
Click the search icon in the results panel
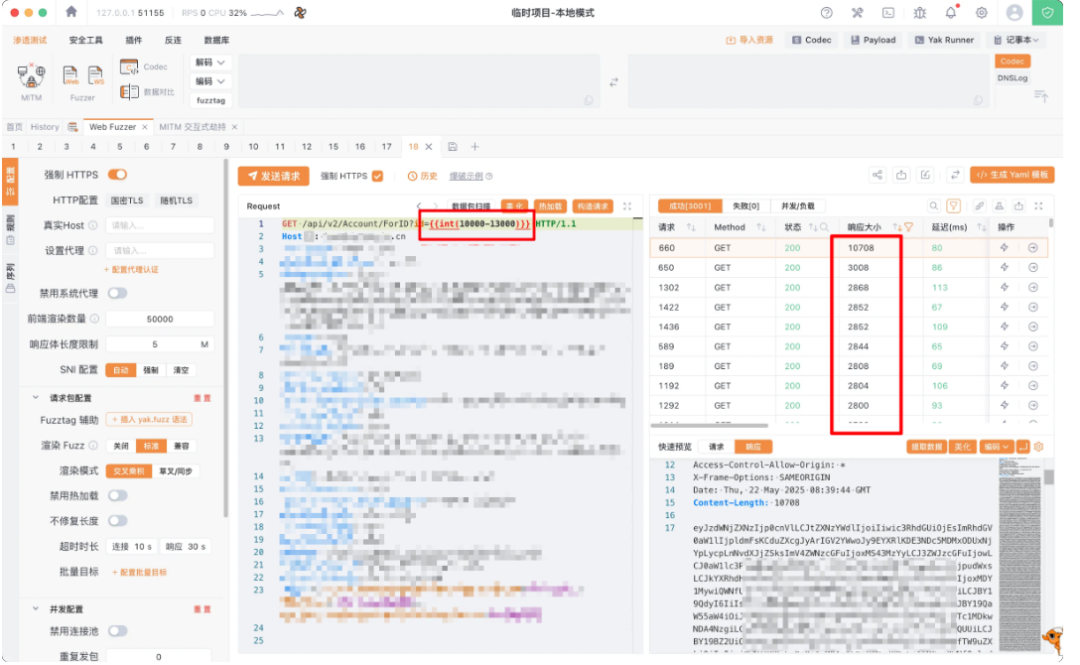click(934, 206)
